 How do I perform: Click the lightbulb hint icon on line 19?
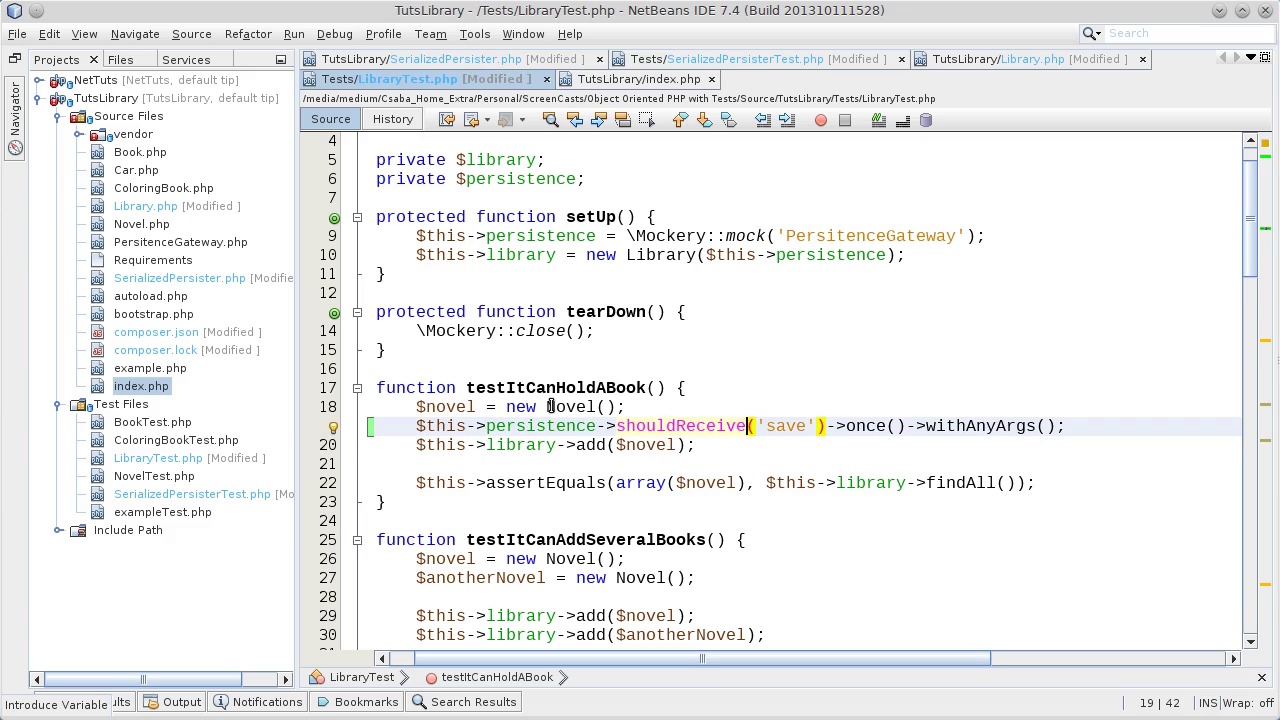tap(333, 426)
